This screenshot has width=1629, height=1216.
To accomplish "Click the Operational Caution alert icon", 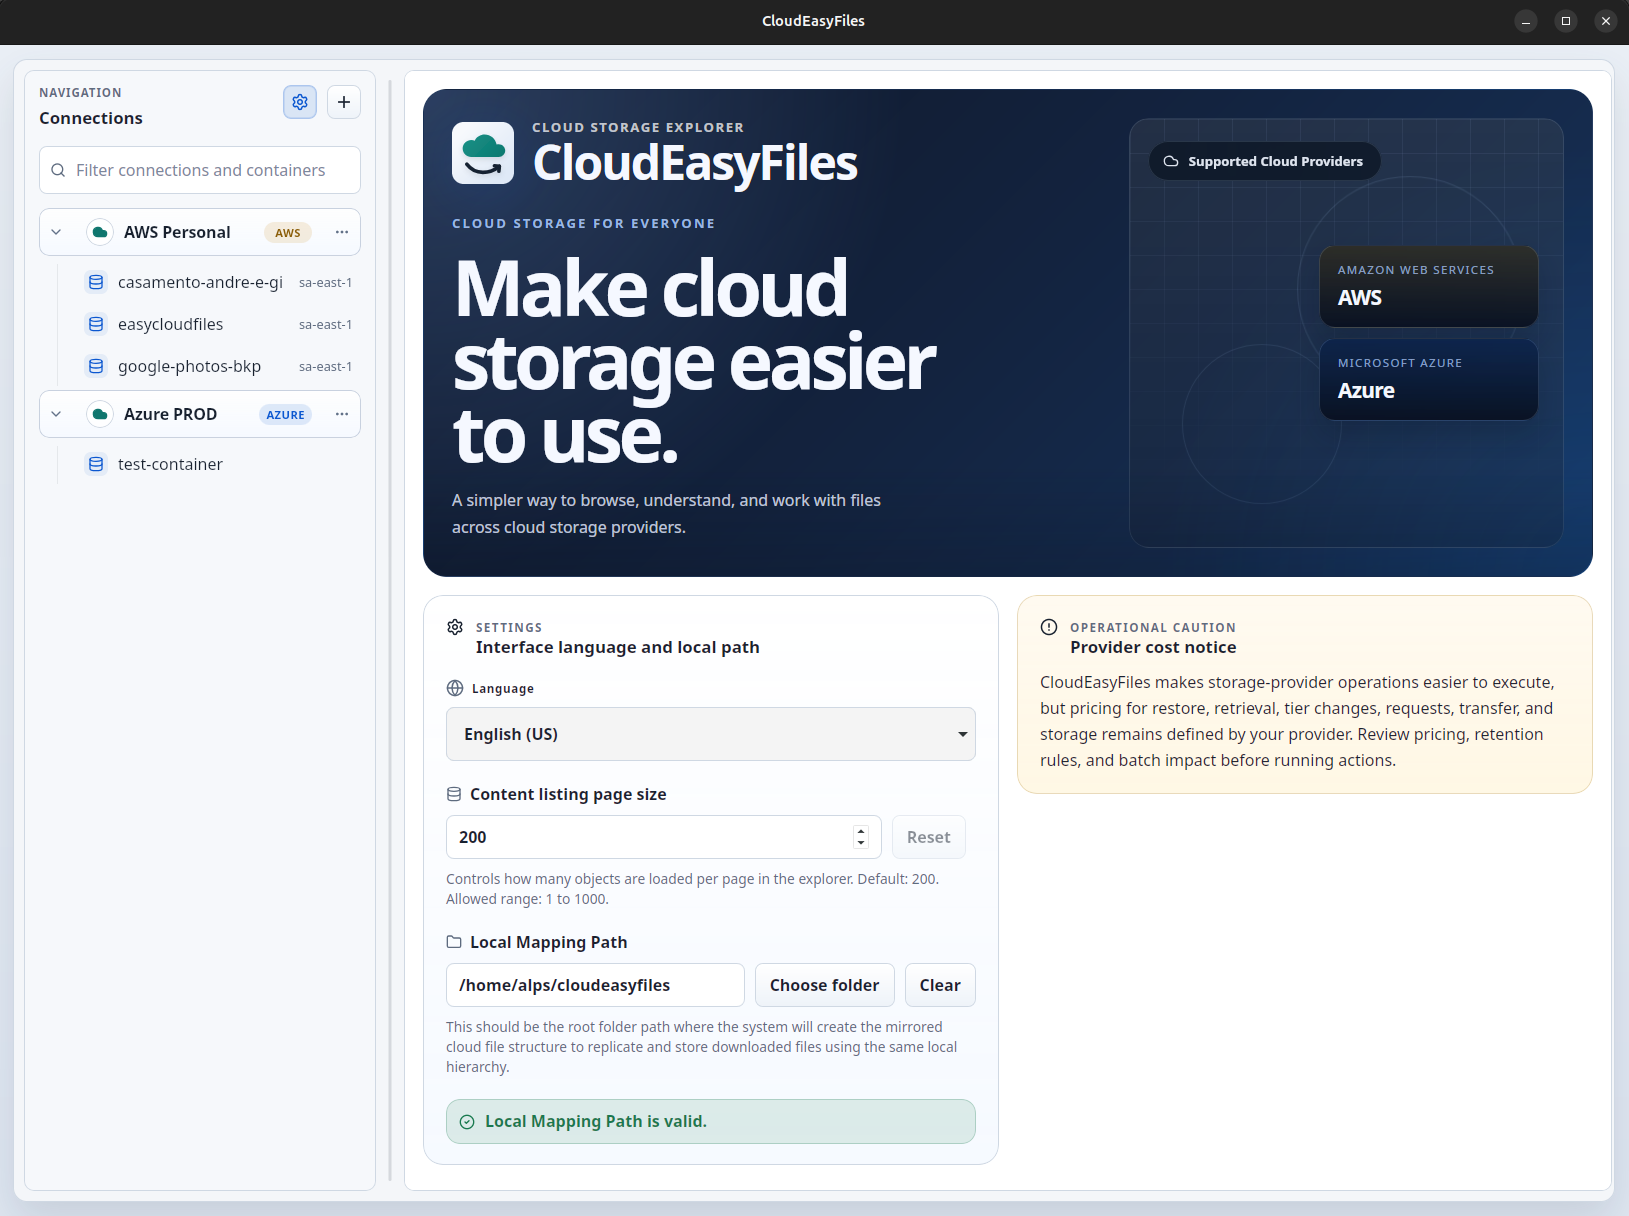I will tap(1049, 627).
